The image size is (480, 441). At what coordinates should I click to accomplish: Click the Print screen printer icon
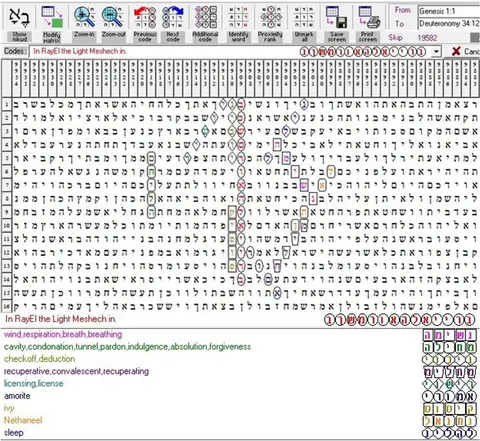(369, 17)
